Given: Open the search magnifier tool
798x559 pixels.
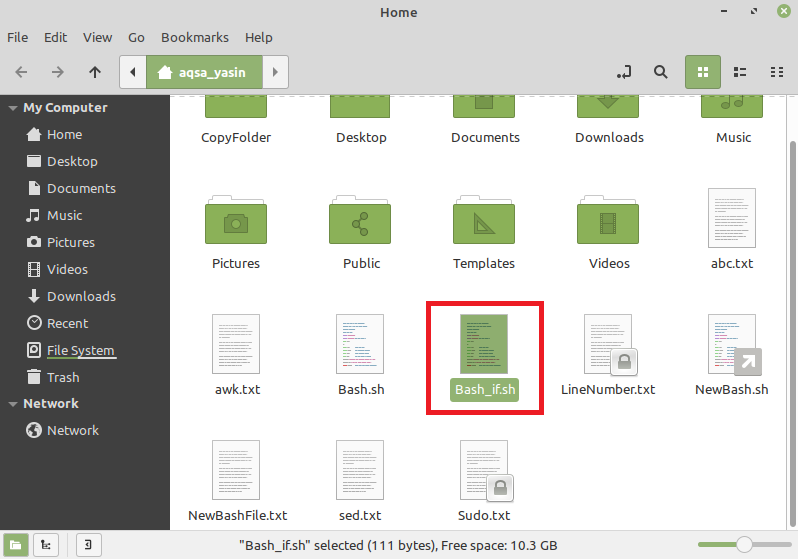Looking at the screenshot, I should pos(661,72).
